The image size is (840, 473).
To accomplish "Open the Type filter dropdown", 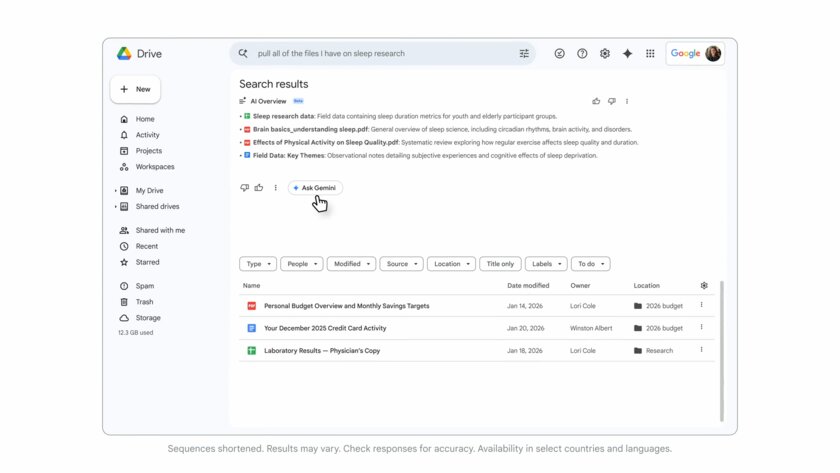I will click(x=258, y=264).
